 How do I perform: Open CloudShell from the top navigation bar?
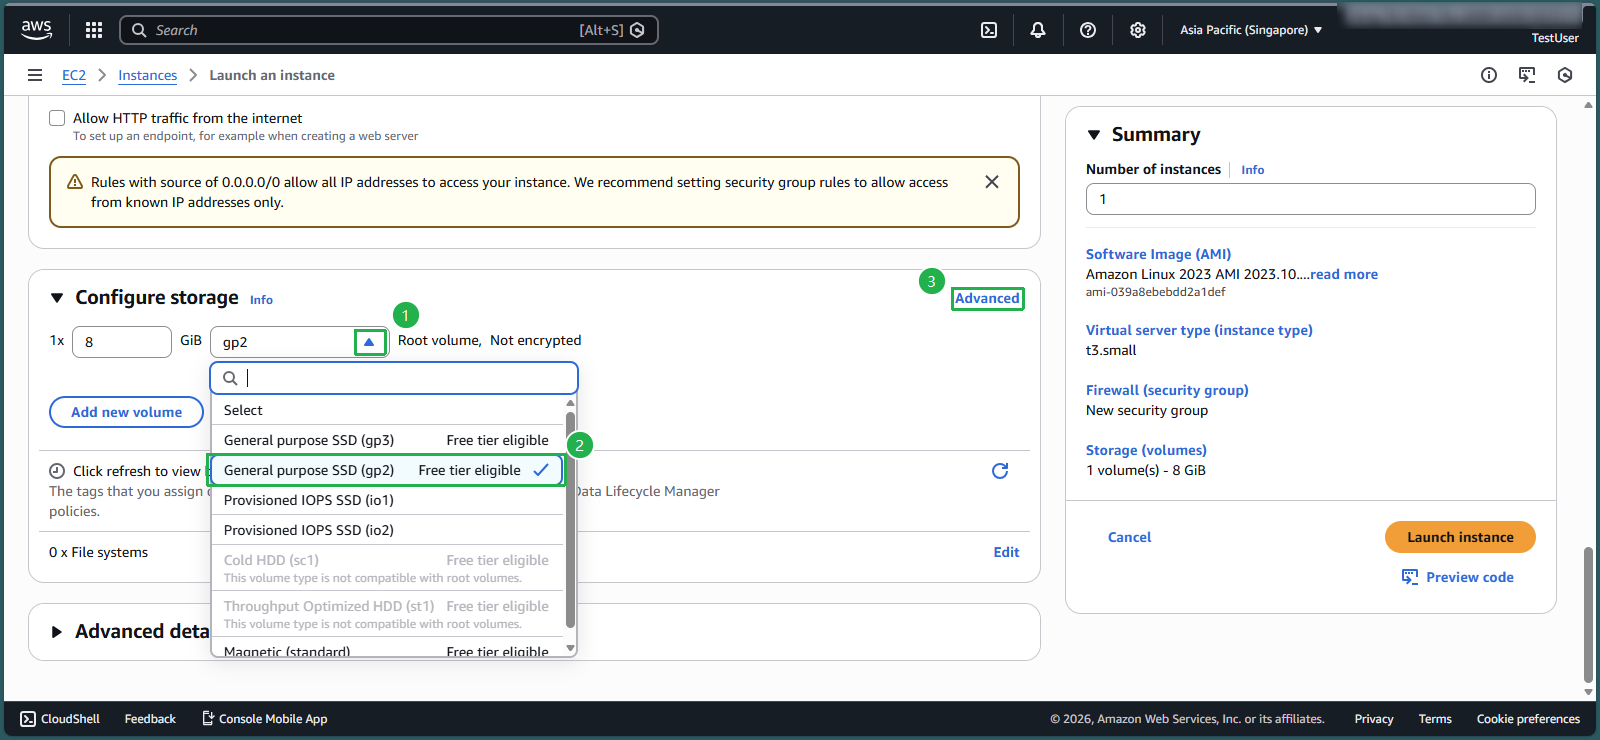coord(988,30)
